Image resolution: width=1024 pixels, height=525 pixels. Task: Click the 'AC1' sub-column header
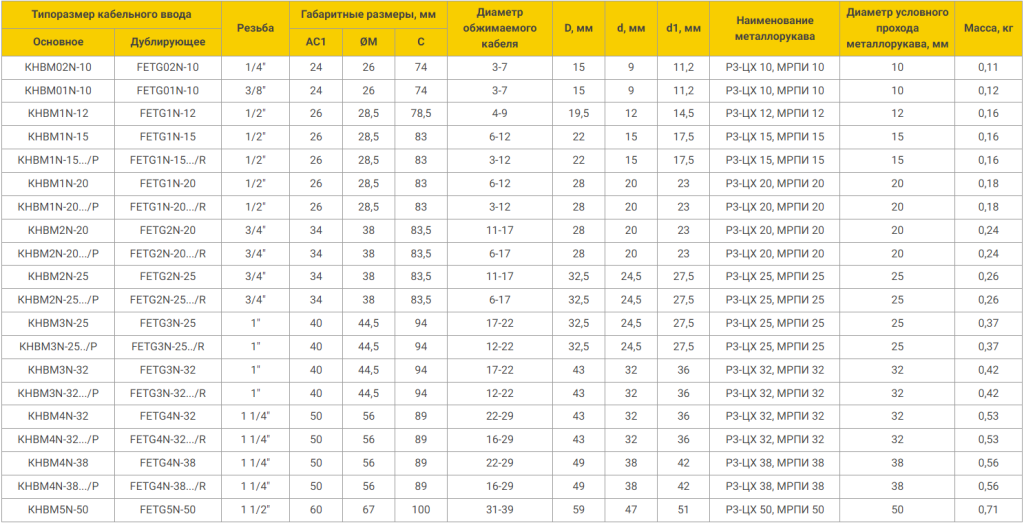click(x=316, y=42)
